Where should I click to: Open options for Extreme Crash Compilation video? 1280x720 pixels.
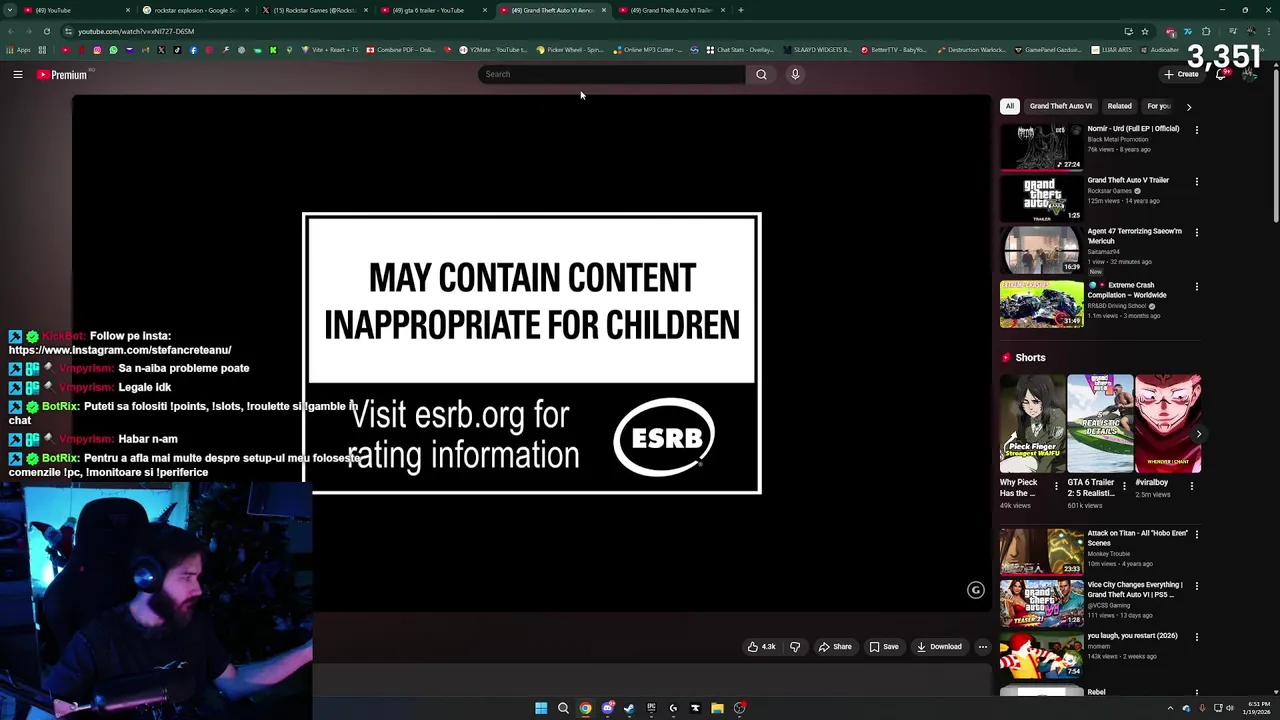tap(1196, 286)
